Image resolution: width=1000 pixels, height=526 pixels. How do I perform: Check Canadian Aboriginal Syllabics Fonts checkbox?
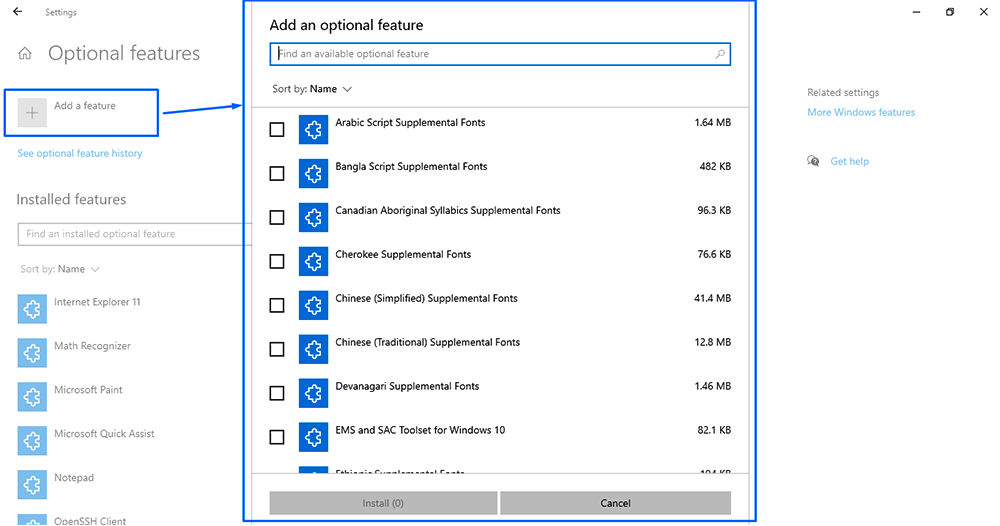[277, 217]
